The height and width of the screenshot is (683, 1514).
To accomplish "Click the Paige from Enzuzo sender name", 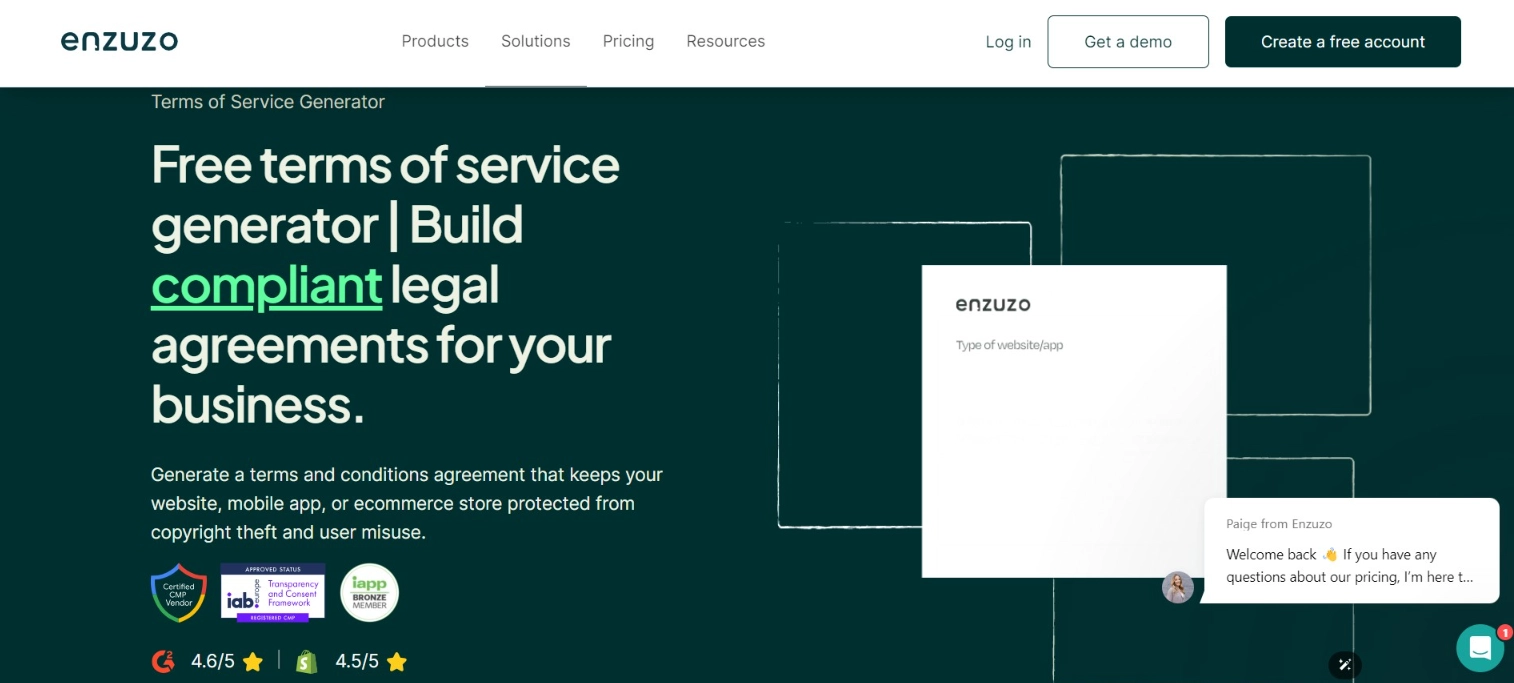I will coord(1279,524).
